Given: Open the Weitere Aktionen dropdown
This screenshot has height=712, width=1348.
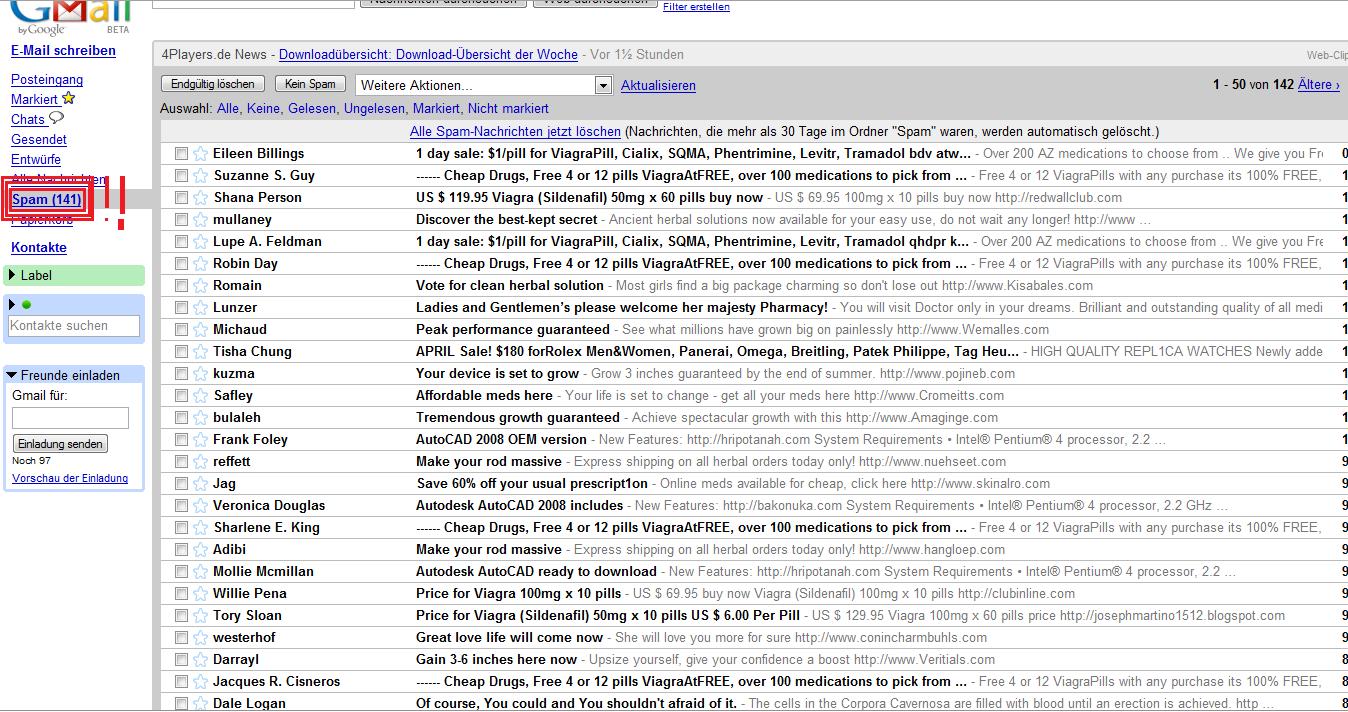Looking at the screenshot, I should (483, 85).
